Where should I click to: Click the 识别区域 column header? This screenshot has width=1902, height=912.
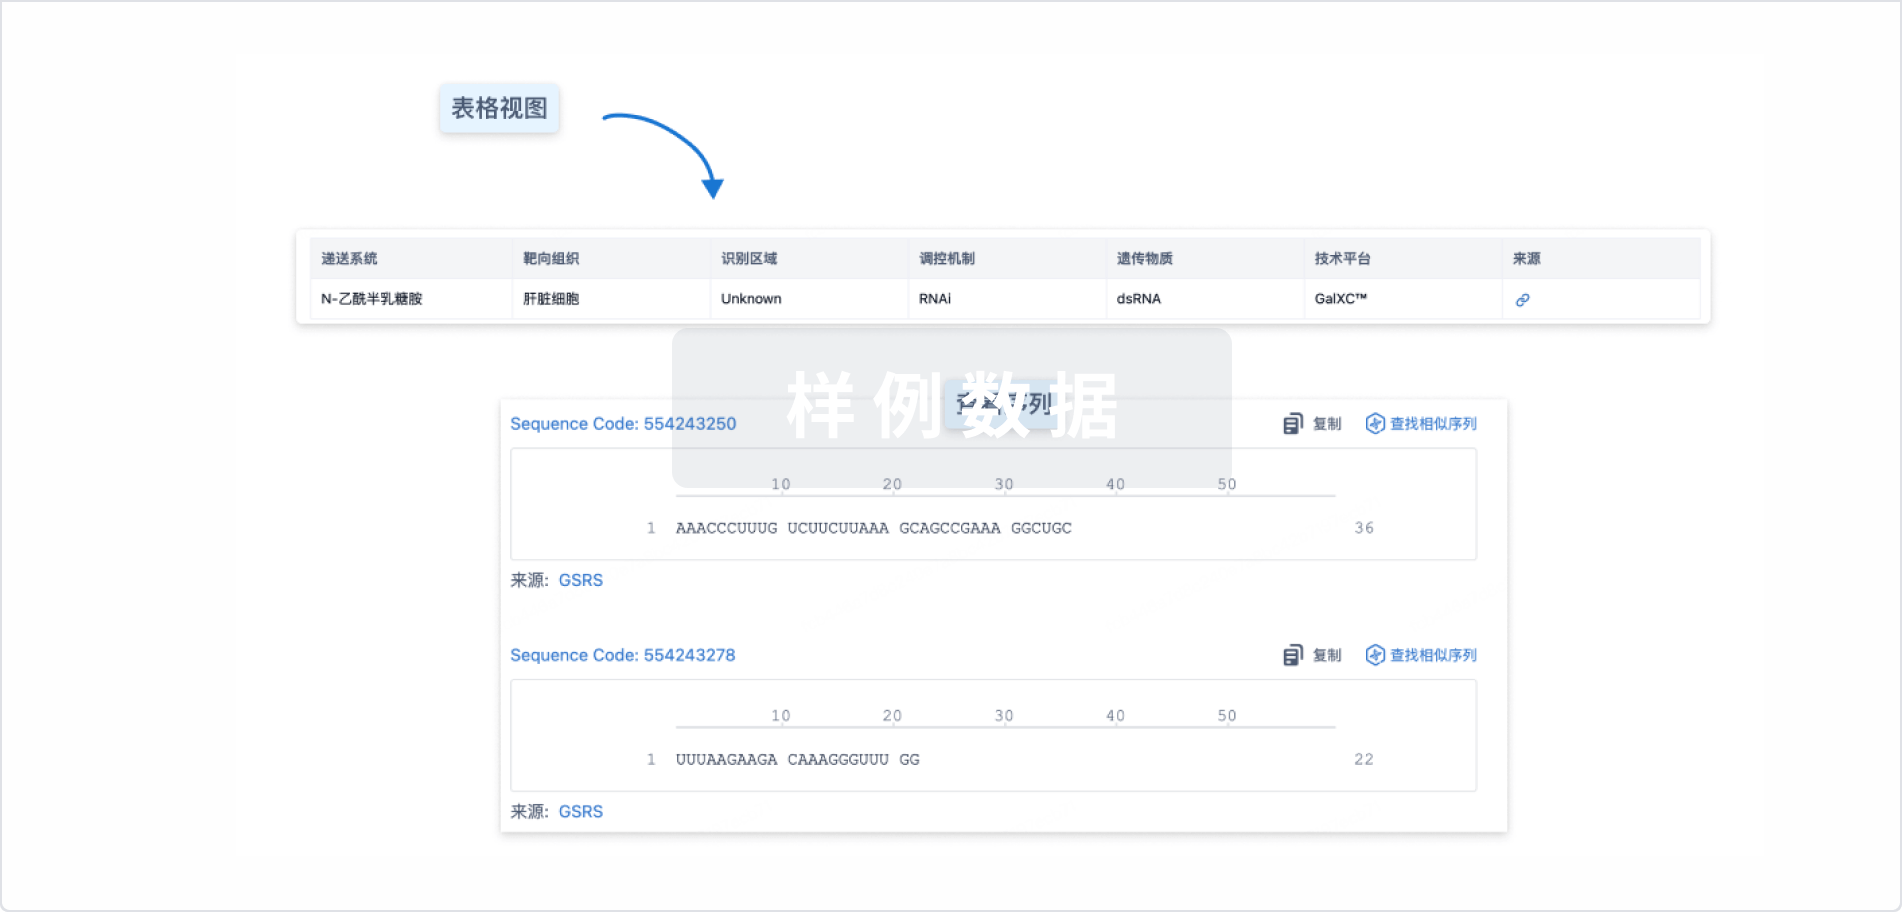(x=749, y=259)
